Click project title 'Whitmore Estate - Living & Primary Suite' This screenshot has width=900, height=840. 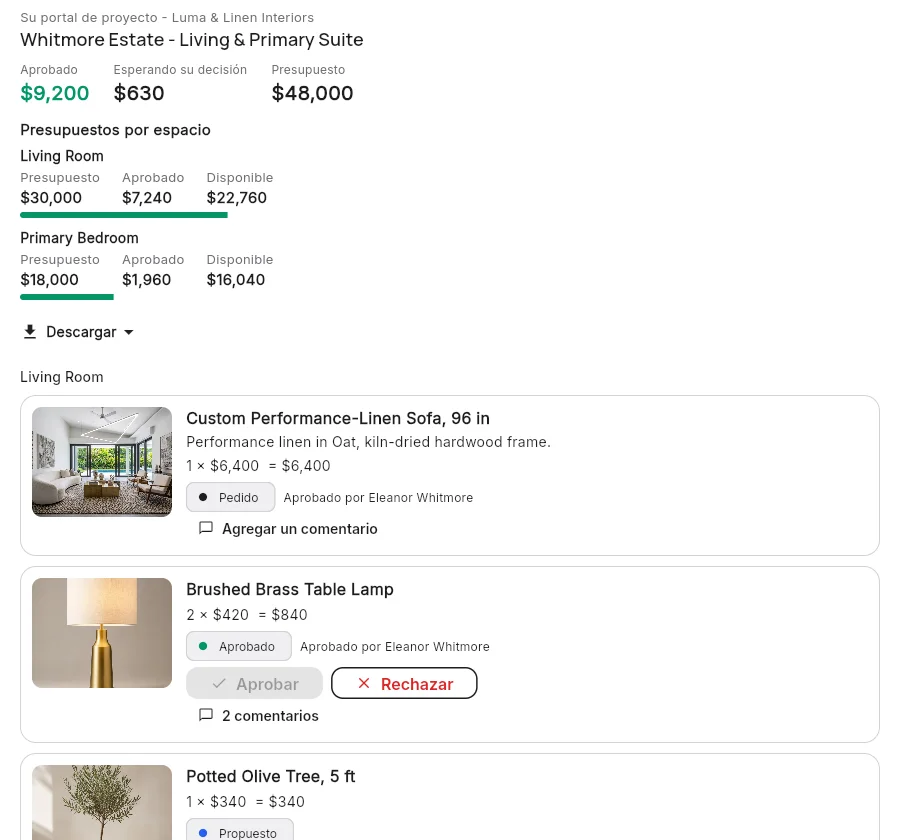[x=192, y=40]
